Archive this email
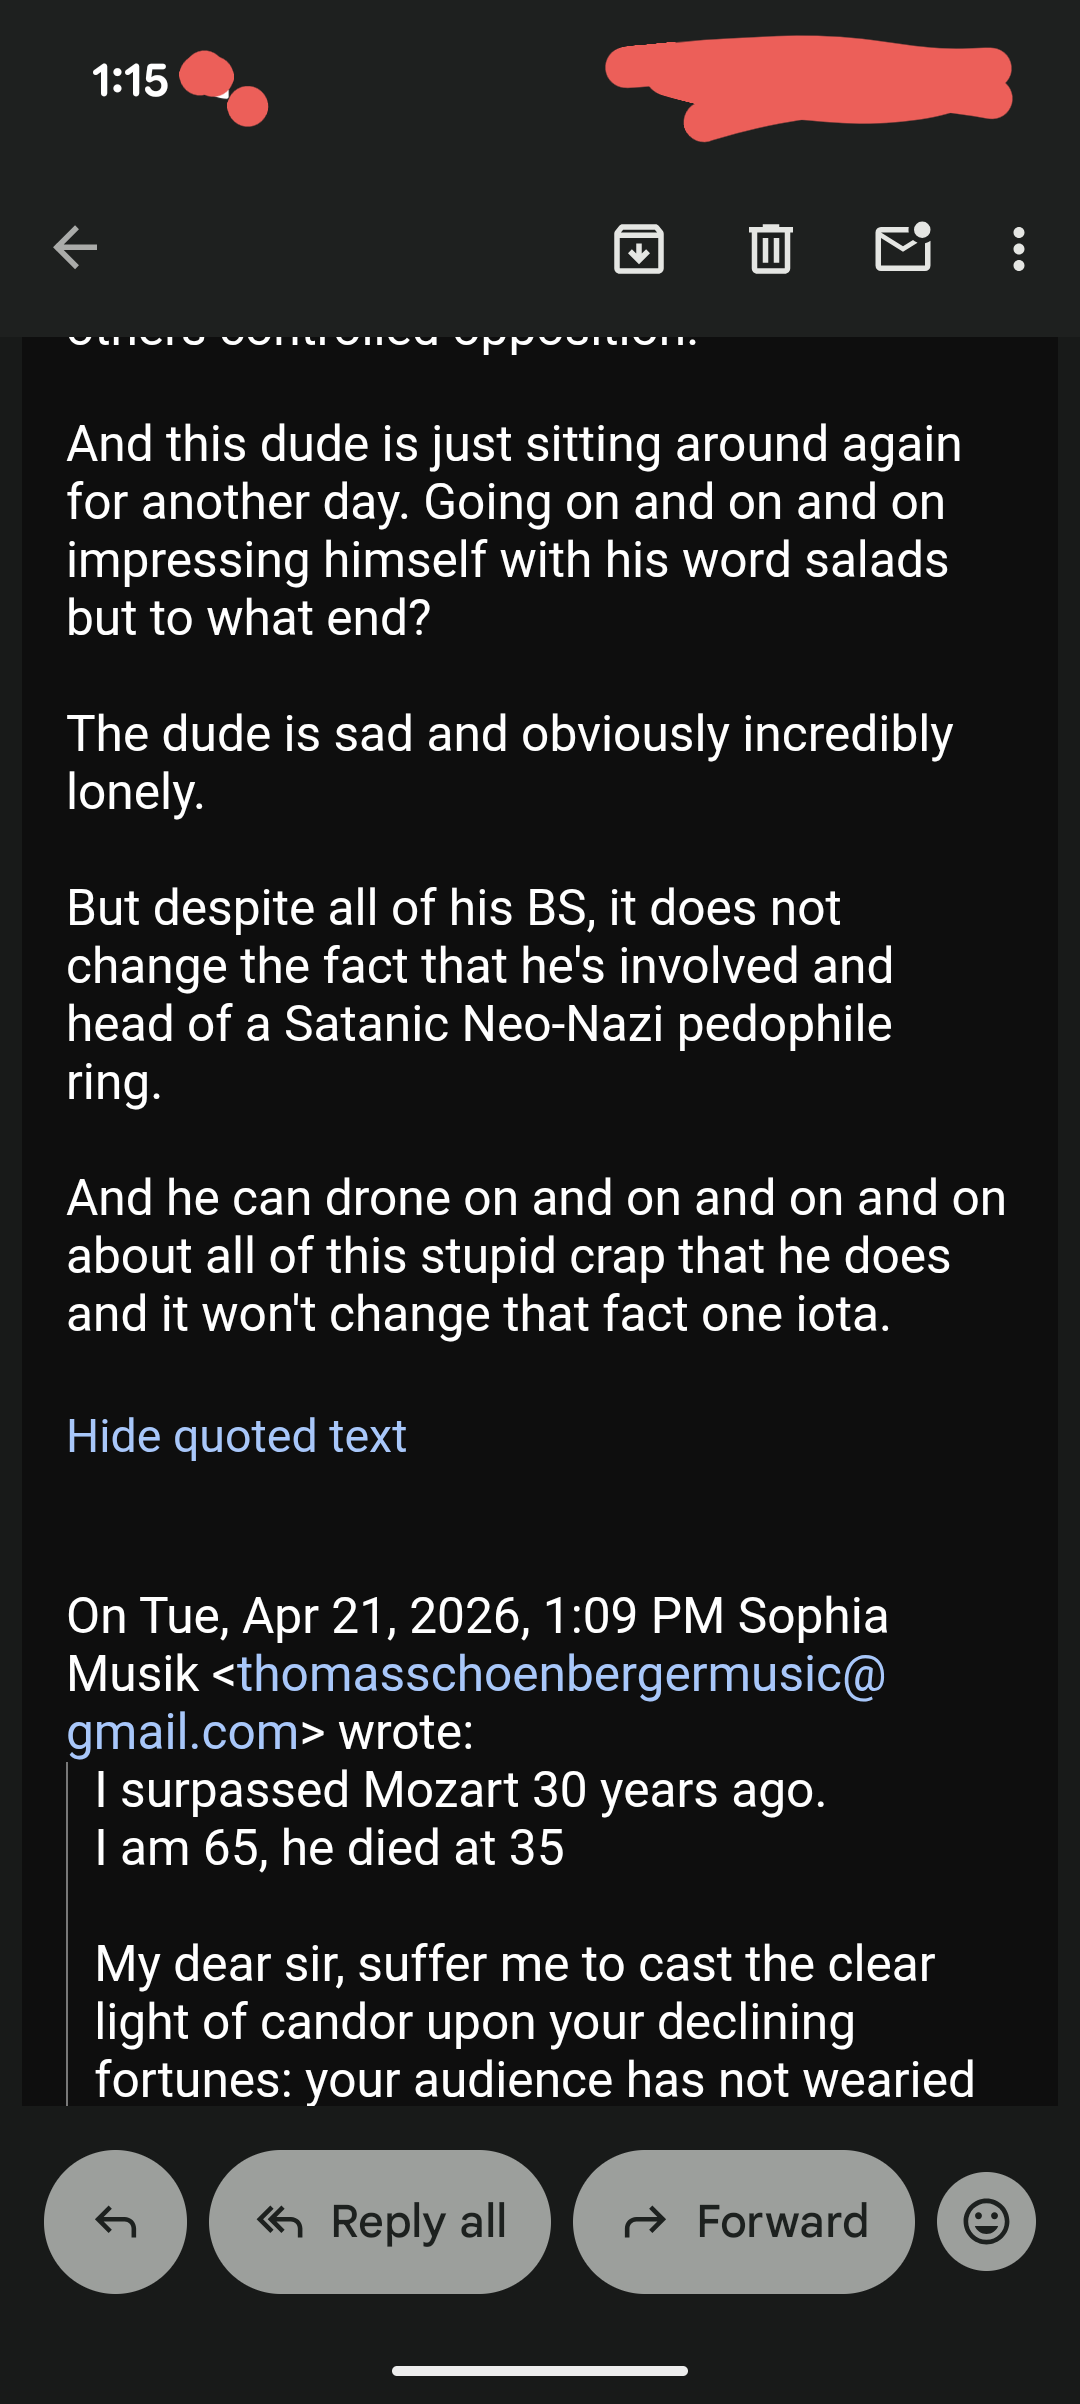 click(639, 248)
